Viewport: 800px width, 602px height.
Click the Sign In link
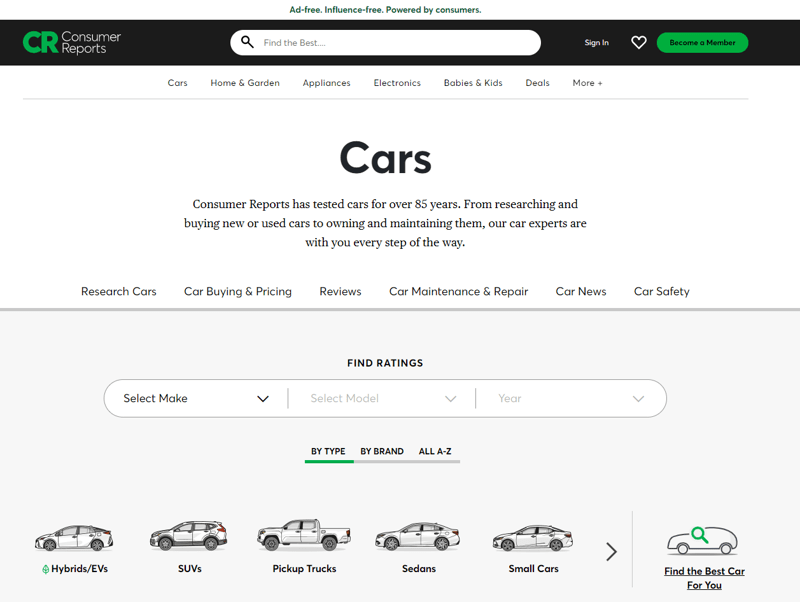[596, 42]
